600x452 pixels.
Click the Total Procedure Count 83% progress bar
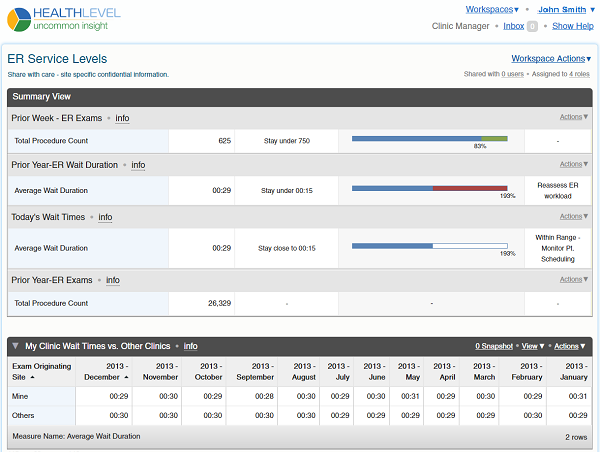pyautogui.click(x=429, y=139)
